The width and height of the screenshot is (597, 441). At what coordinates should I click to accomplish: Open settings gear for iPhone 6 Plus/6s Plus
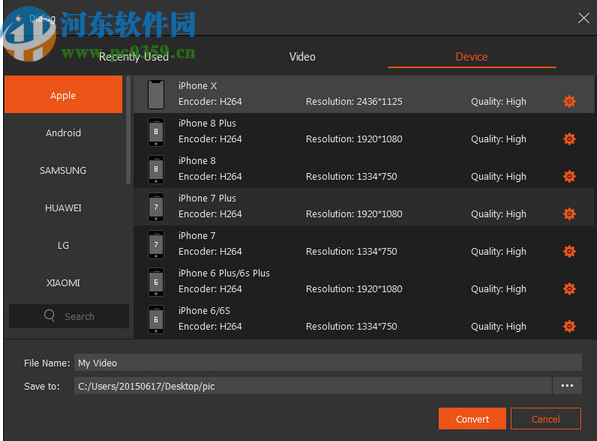click(x=569, y=289)
